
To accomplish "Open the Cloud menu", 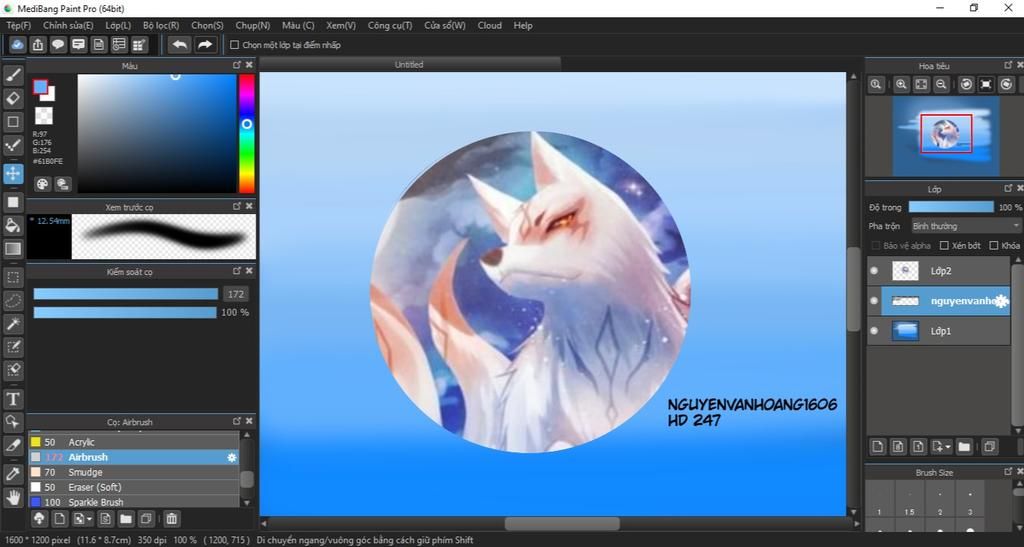I will (490, 25).
